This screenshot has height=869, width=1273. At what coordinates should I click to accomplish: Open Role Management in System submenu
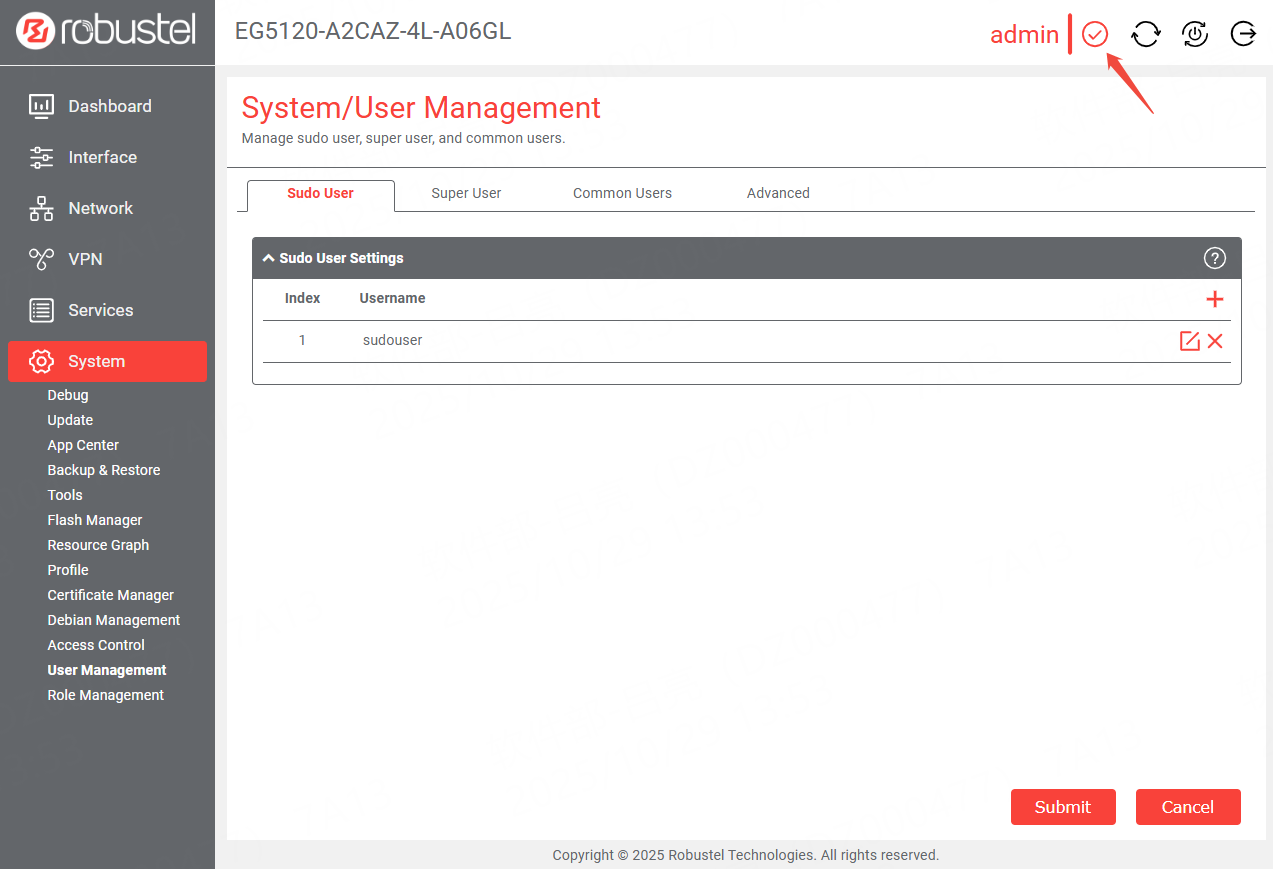pyautogui.click(x=105, y=695)
